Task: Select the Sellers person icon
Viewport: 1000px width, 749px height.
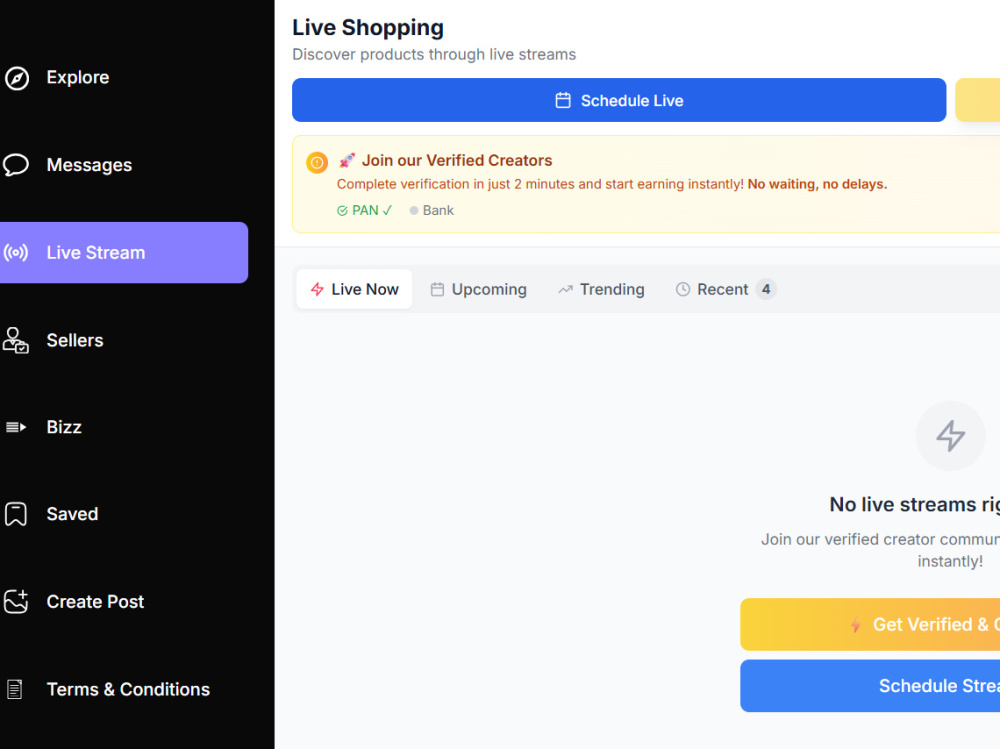Action: [16, 340]
